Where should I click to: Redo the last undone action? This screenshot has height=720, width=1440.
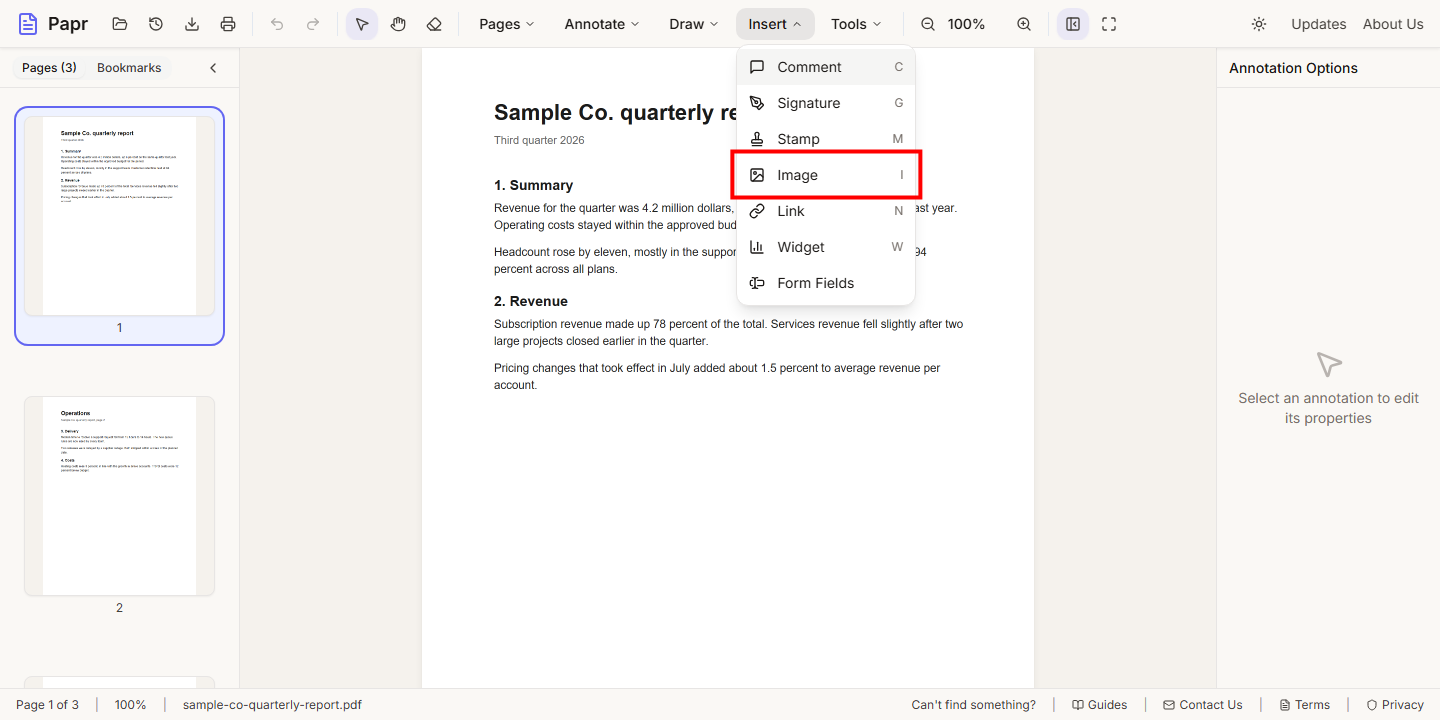[x=313, y=24]
